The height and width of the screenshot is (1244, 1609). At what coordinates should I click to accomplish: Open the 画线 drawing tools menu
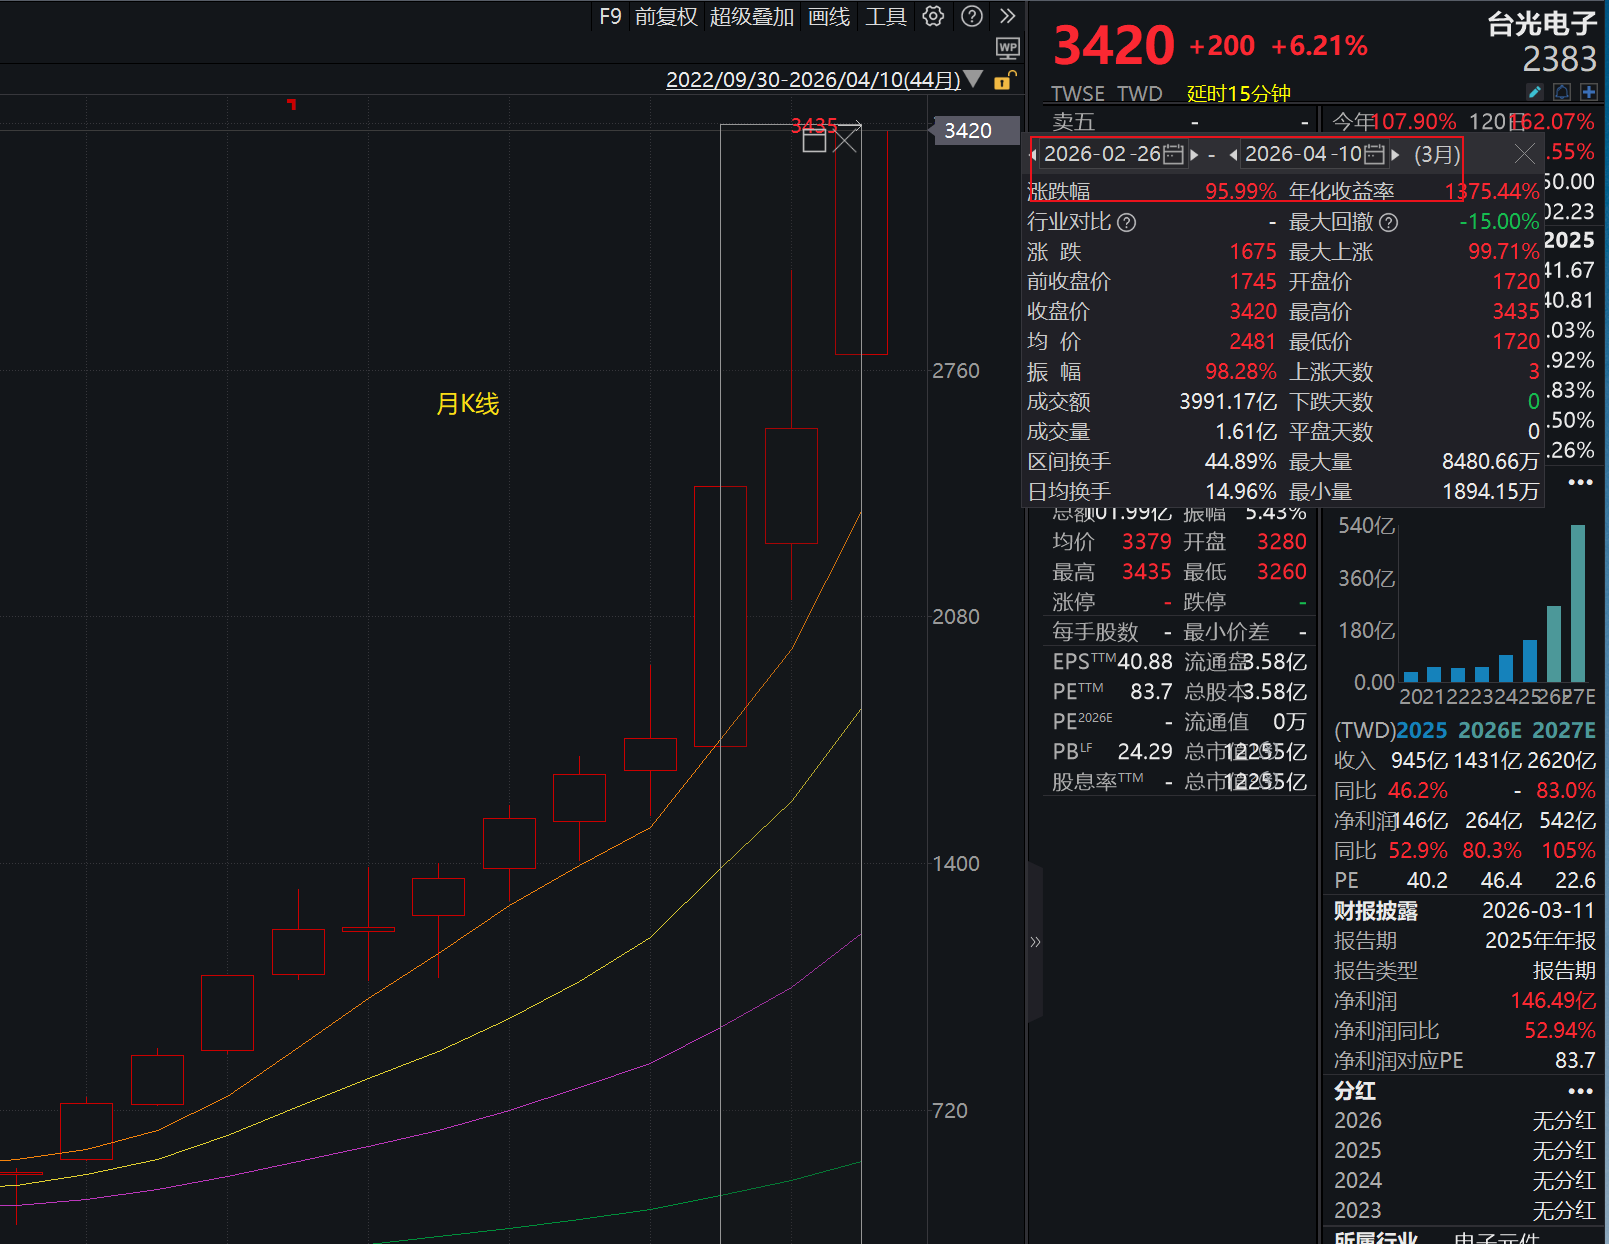point(829,16)
